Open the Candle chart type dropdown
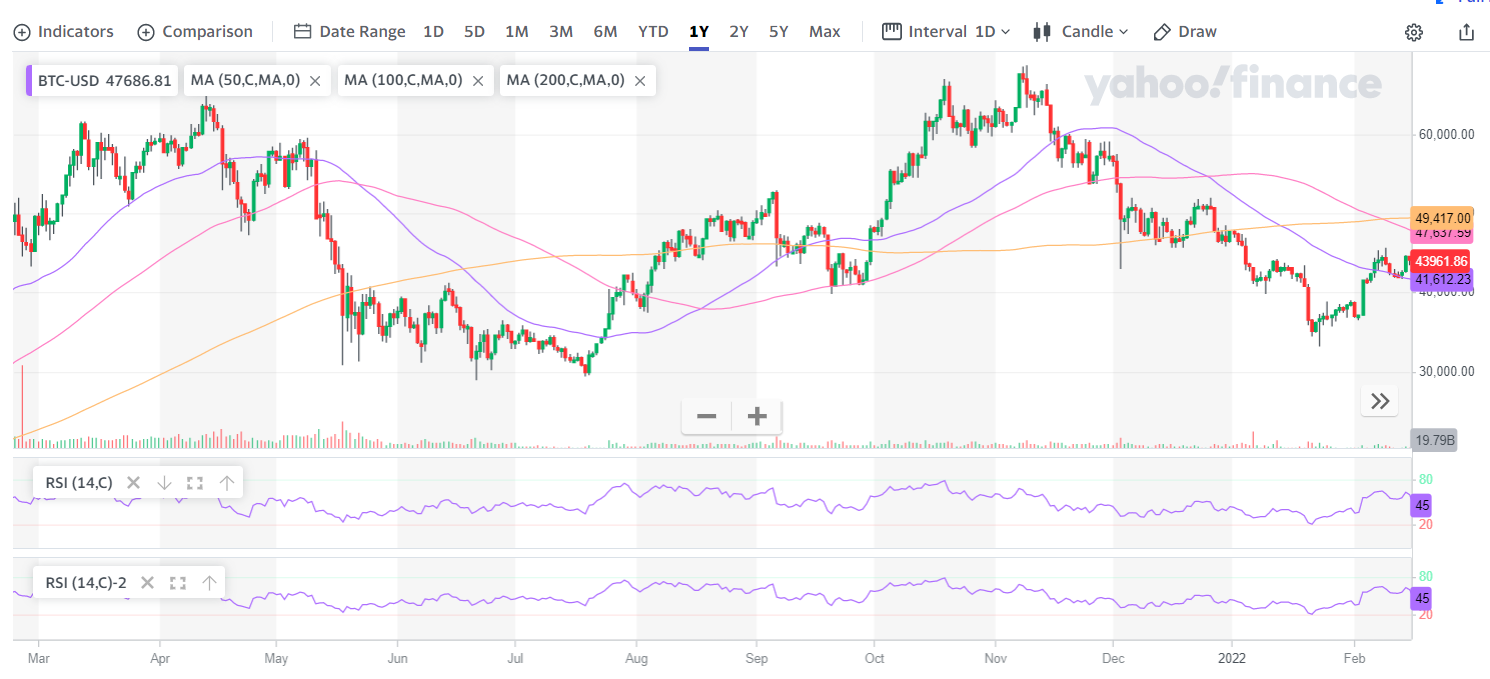The width and height of the screenshot is (1490, 679). click(1080, 32)
